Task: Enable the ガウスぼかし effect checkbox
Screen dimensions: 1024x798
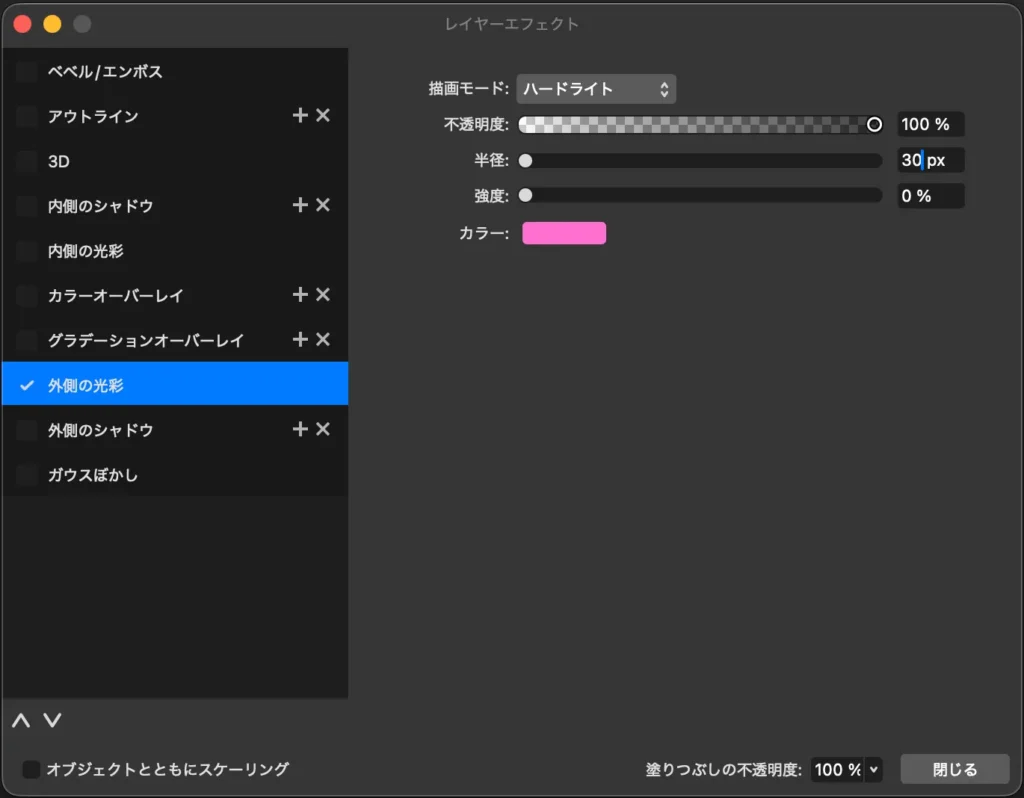Action: click(x=25, y=475)
